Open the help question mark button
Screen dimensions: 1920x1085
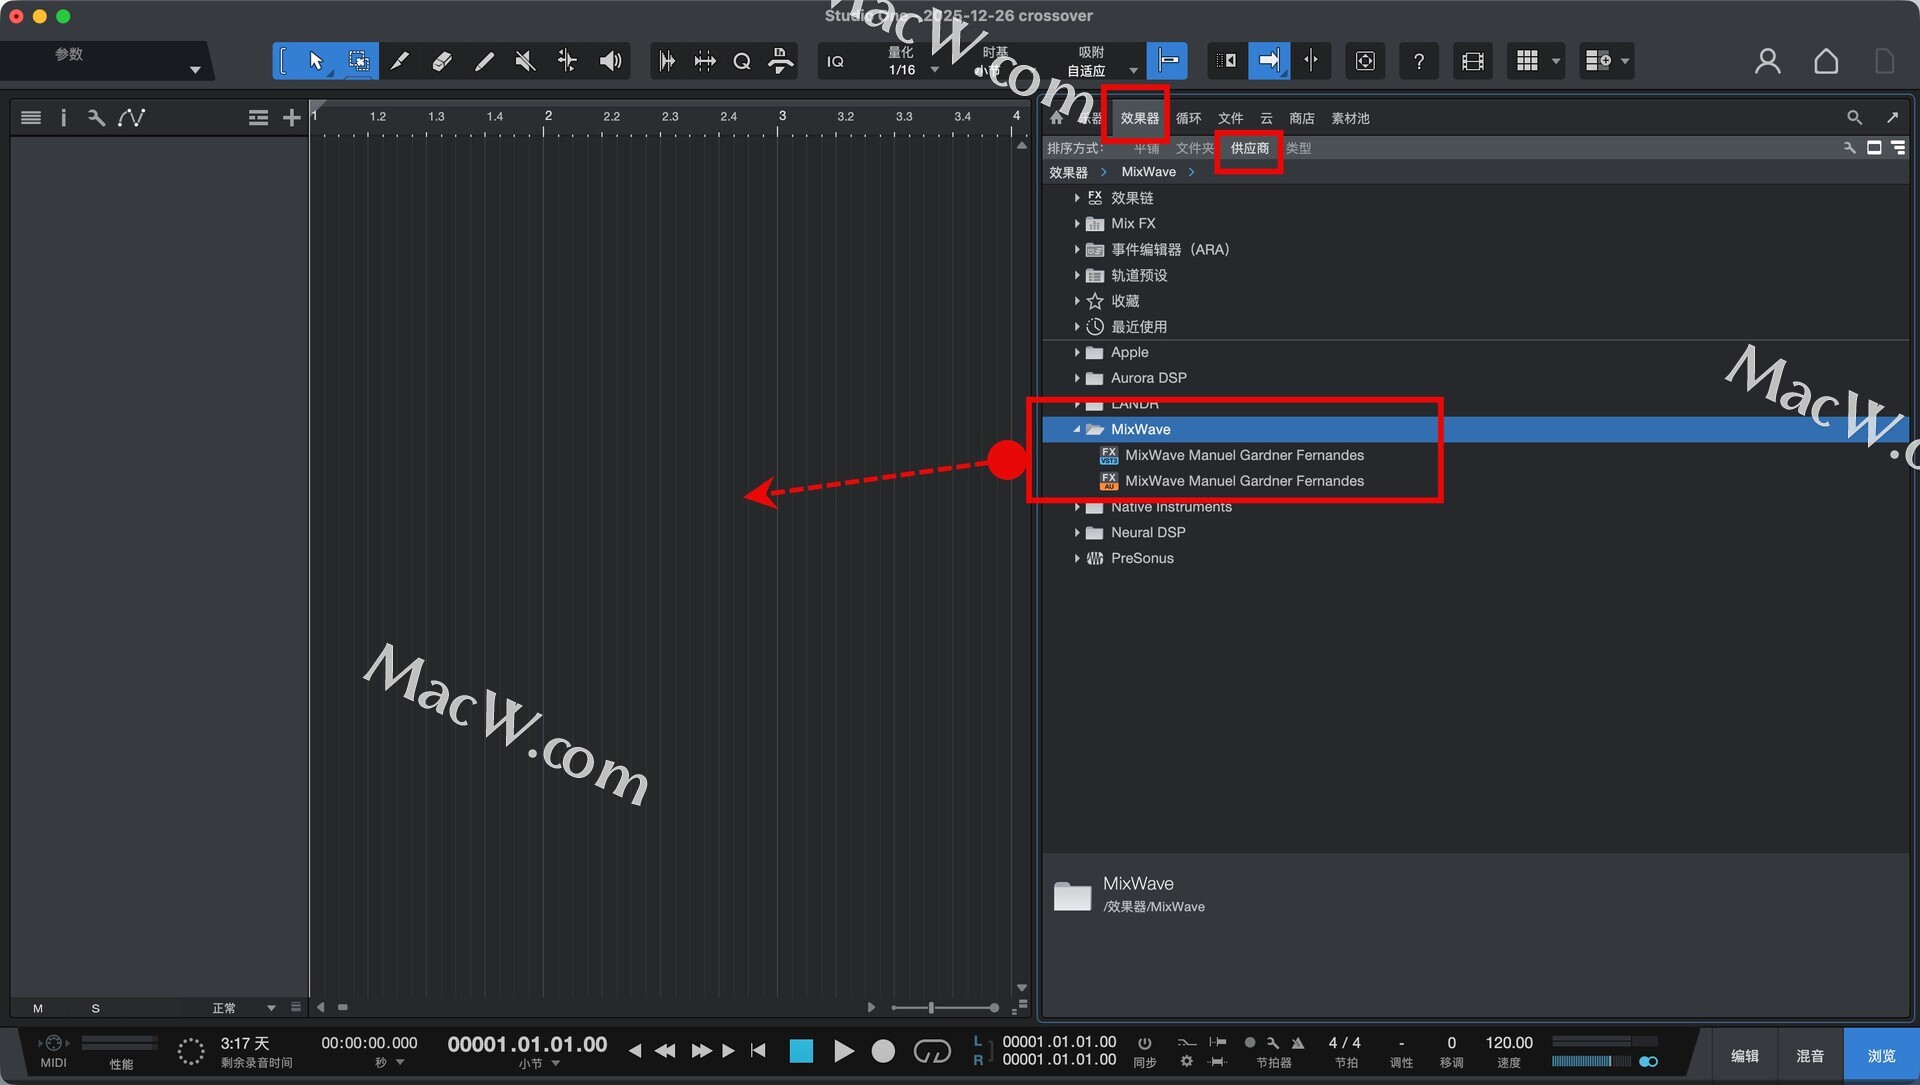pos(1418,61)
